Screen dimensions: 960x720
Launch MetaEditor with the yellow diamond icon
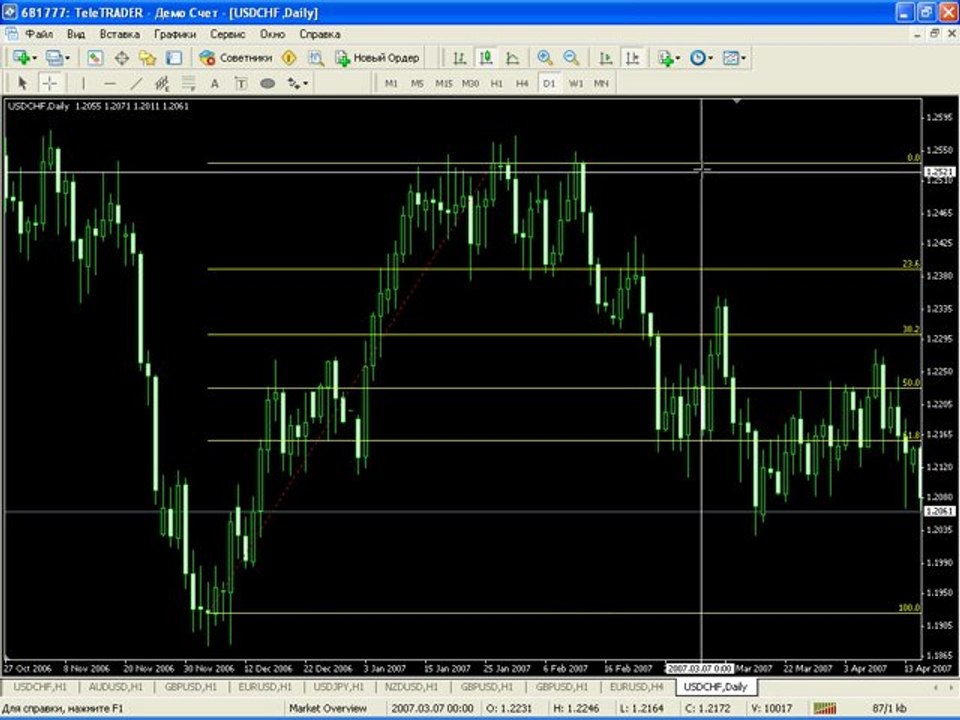289,58
